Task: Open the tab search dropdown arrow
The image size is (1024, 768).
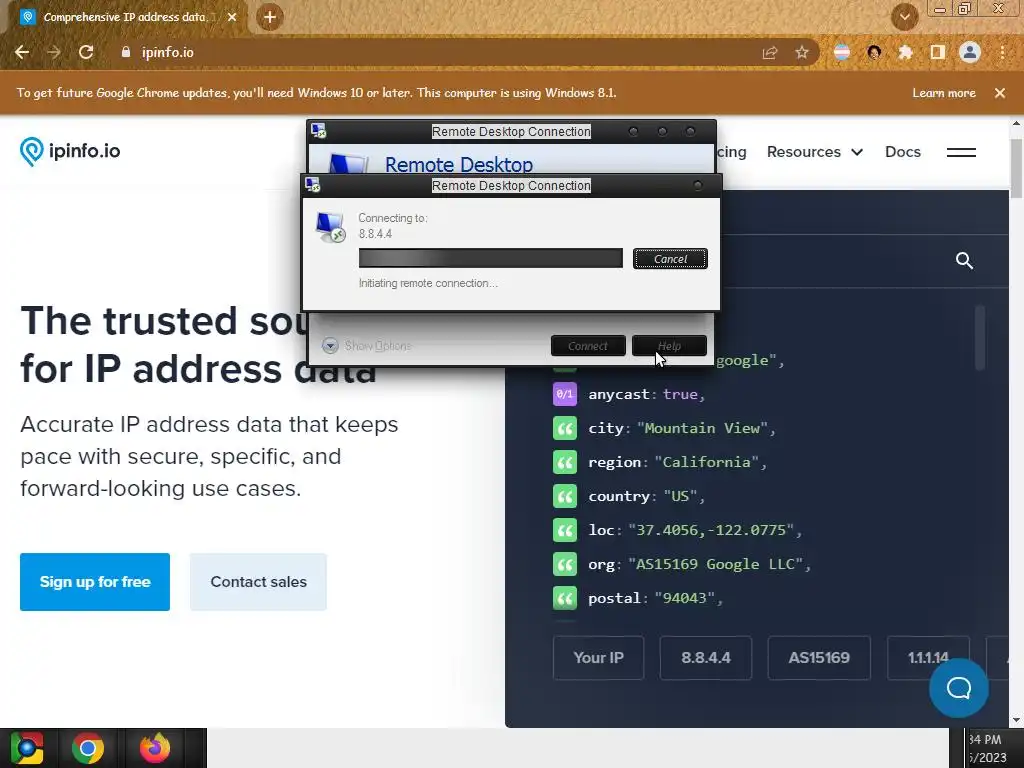Action: click(x=904, y=17)
